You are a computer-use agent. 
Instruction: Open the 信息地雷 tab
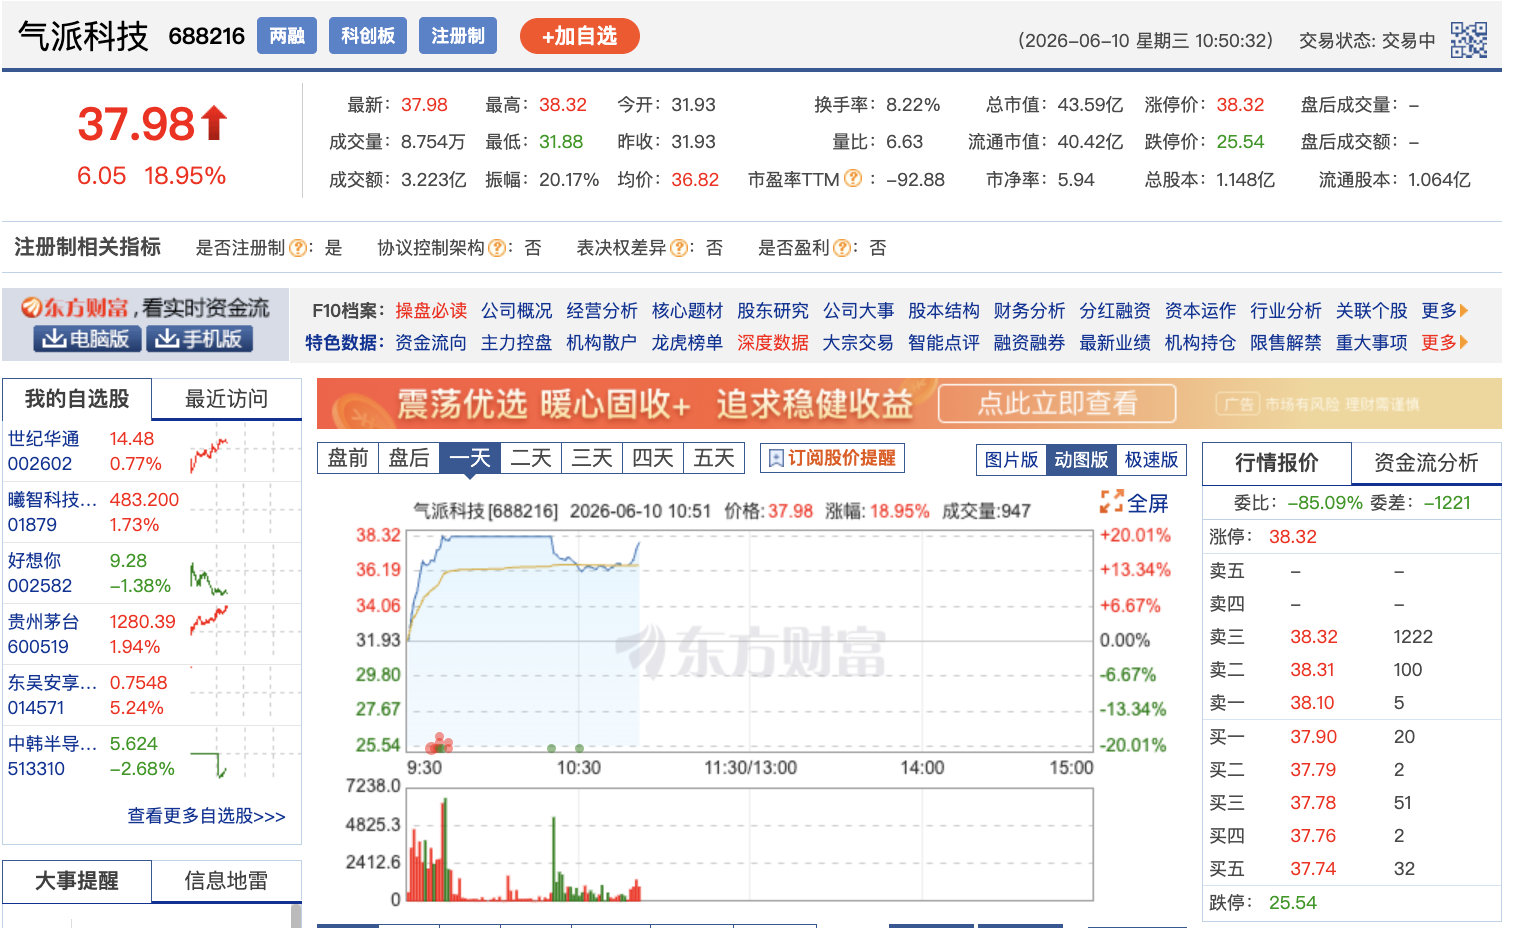tap(227, 881)
